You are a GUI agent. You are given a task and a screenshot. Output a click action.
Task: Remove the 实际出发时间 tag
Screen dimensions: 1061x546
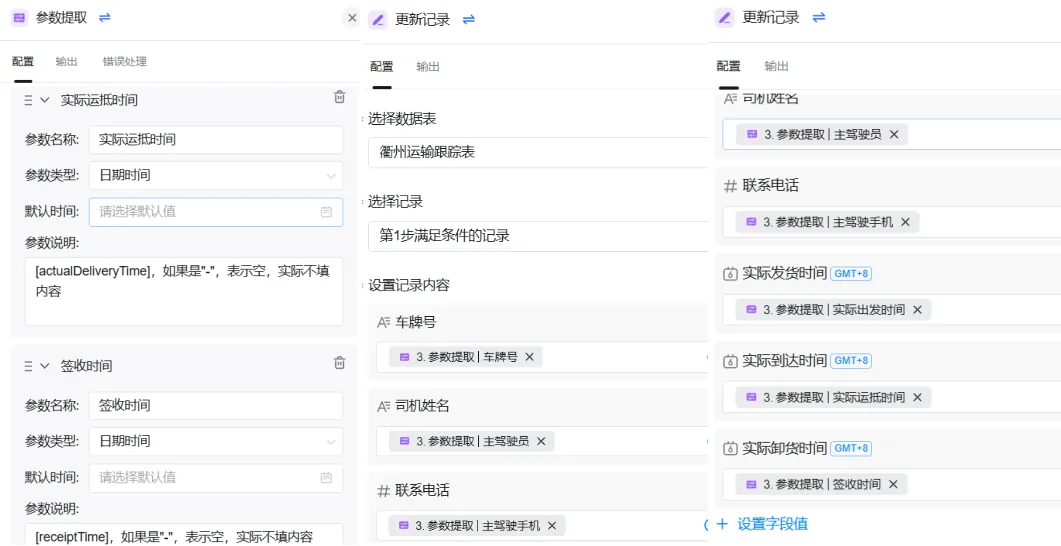pyautogui.click(x=917, y=310)
